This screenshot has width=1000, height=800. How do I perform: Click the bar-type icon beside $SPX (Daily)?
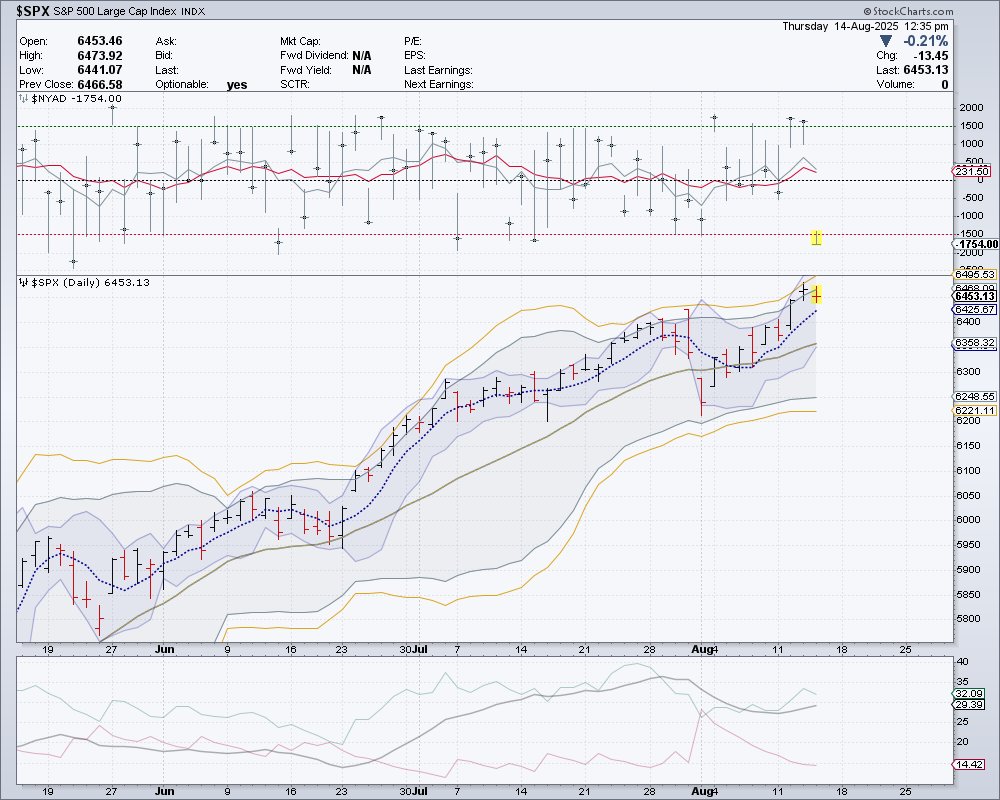24,282
